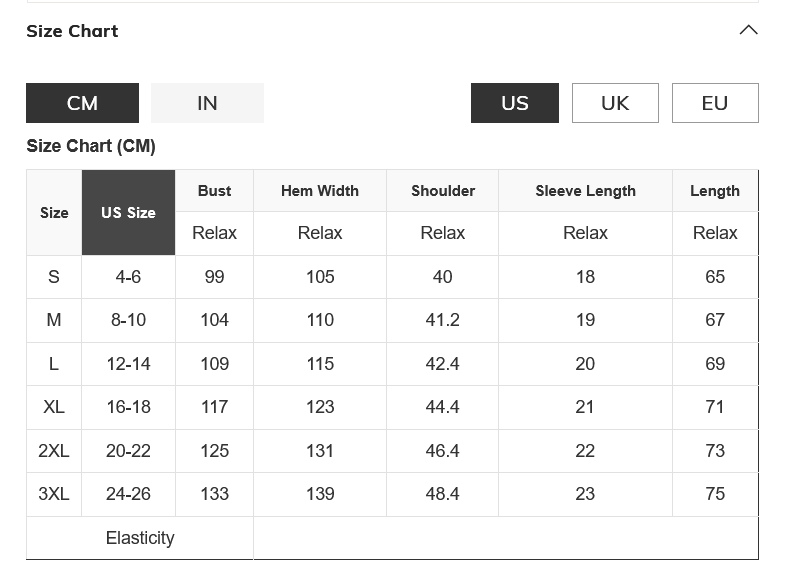Click the XL row label
796x585 pixels.
54,407
